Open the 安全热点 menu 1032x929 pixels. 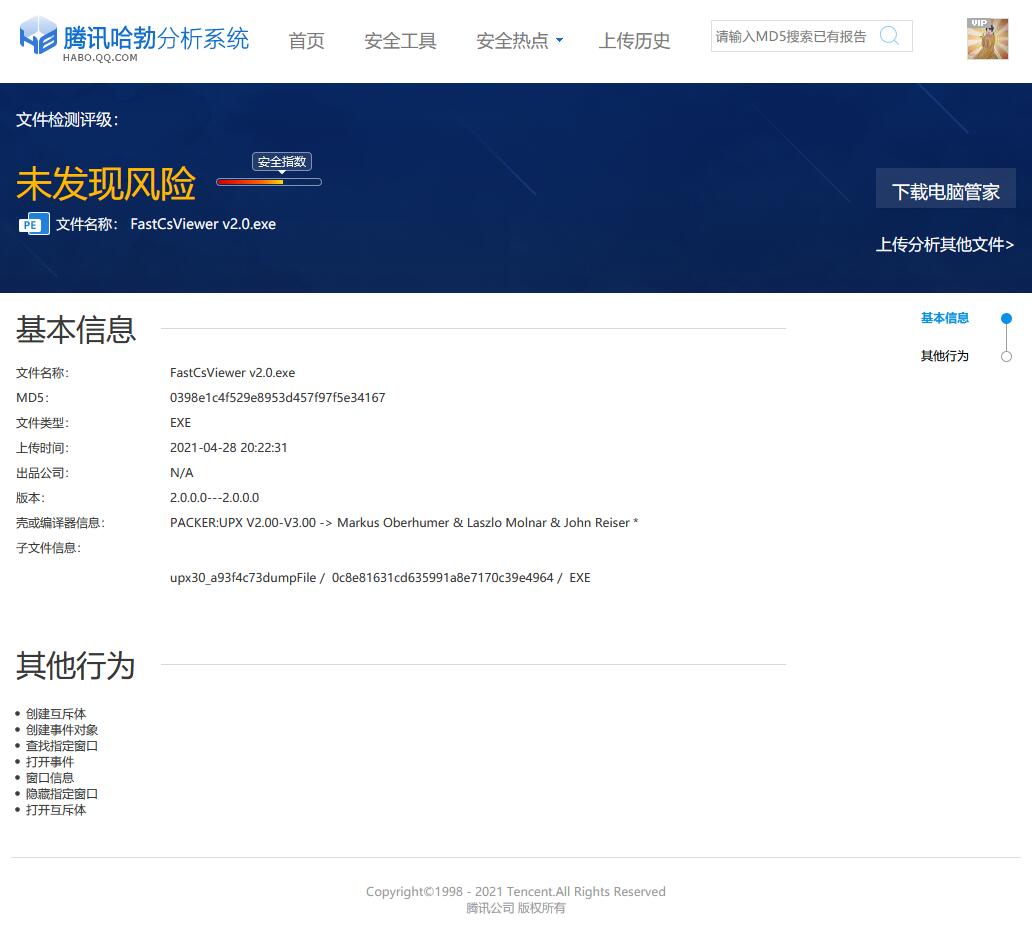[512, 41]
